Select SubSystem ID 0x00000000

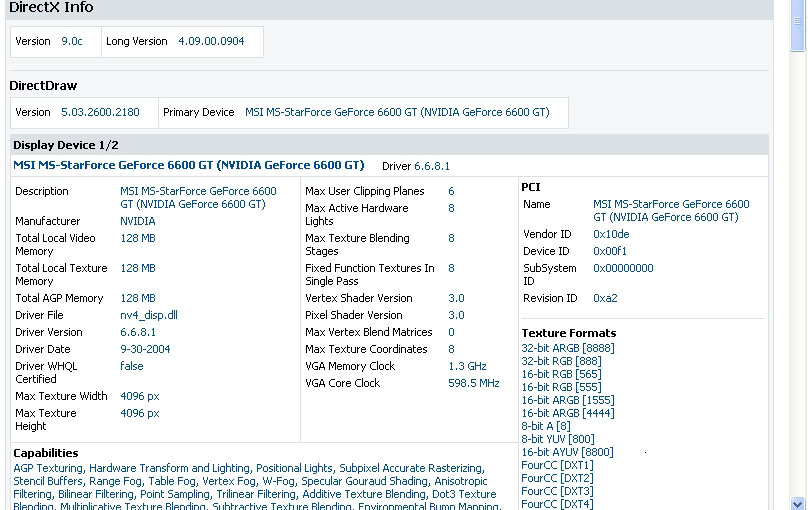[624, 268]
